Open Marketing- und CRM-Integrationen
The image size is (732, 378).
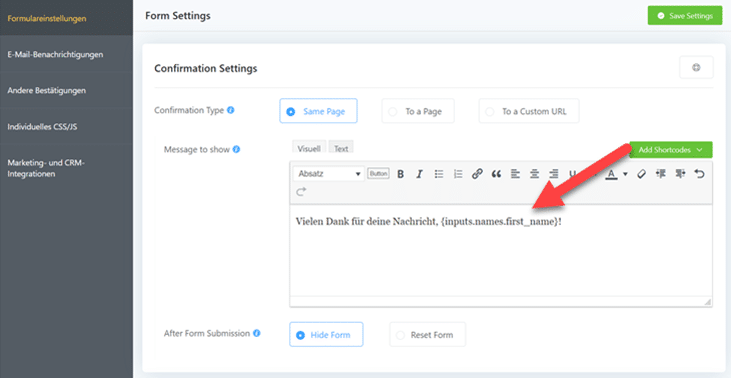(x=66, y=168)
